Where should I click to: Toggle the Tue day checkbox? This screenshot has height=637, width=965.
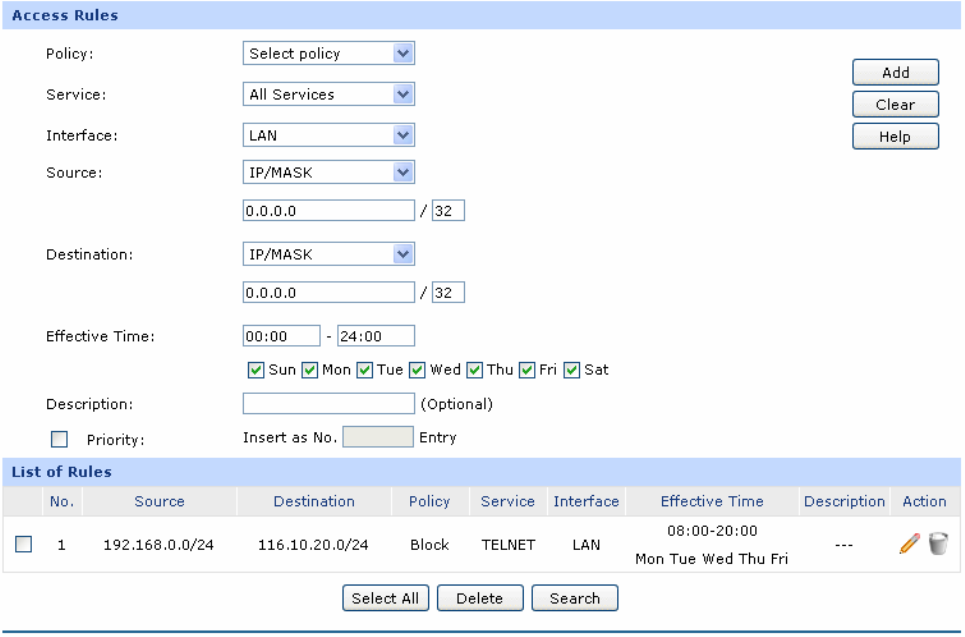pos(364,370)
